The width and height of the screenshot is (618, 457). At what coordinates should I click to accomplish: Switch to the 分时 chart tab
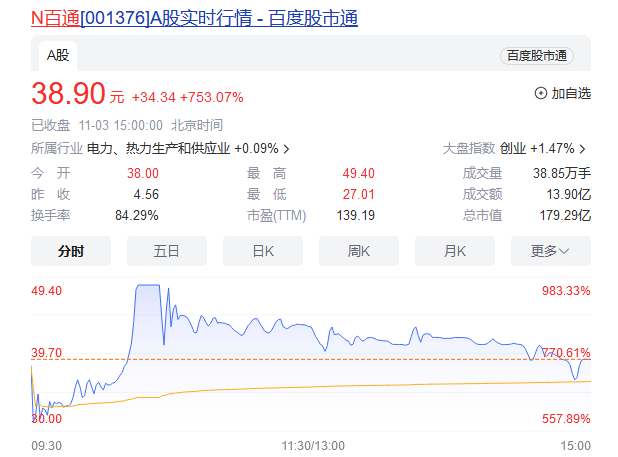tap(71, 251)
